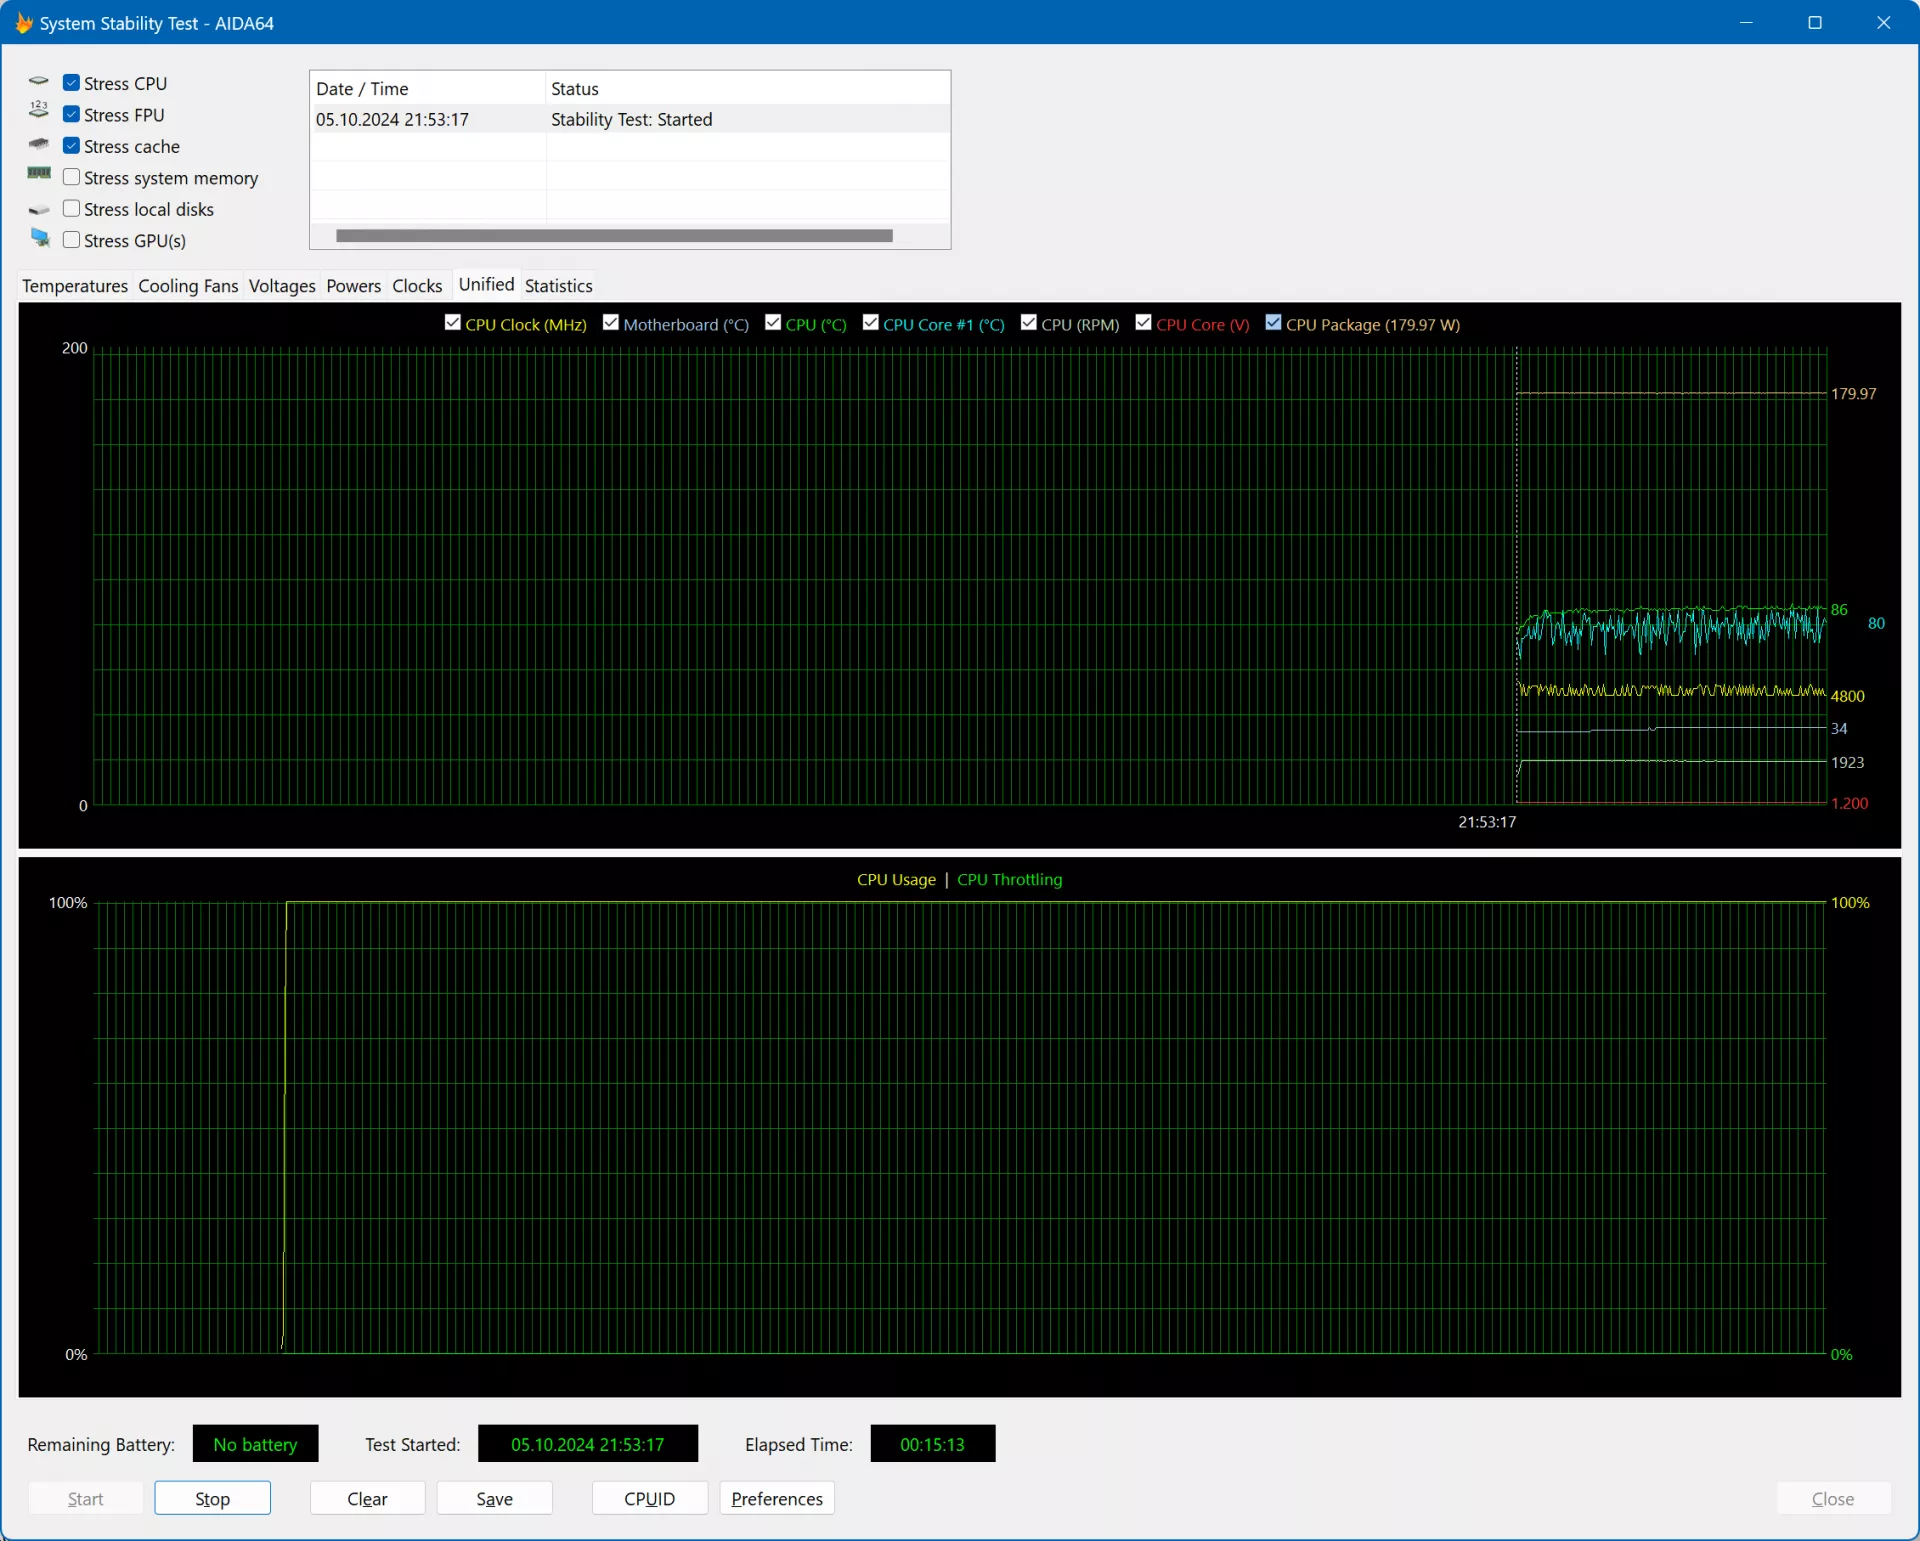Switch to the Temperatures tab
The height and width of the screenshot is (1541, 1920).
coord(75,286)
